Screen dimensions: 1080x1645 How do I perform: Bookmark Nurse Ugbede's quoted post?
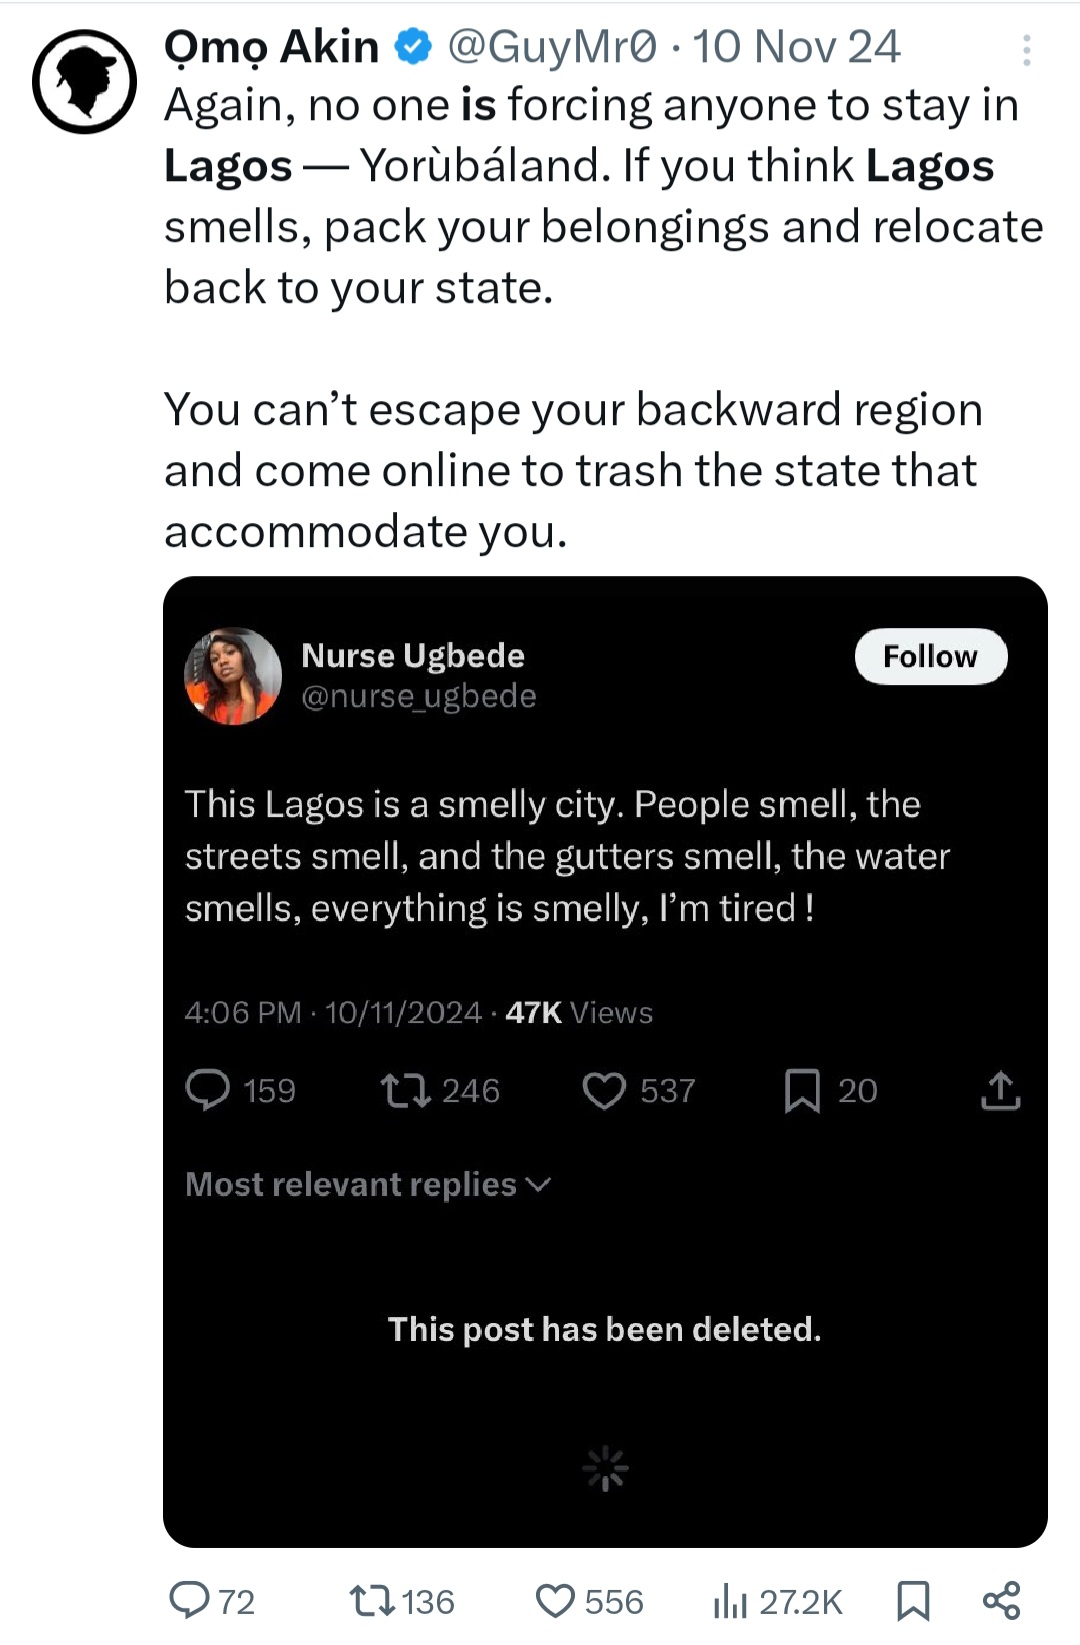802,1090
